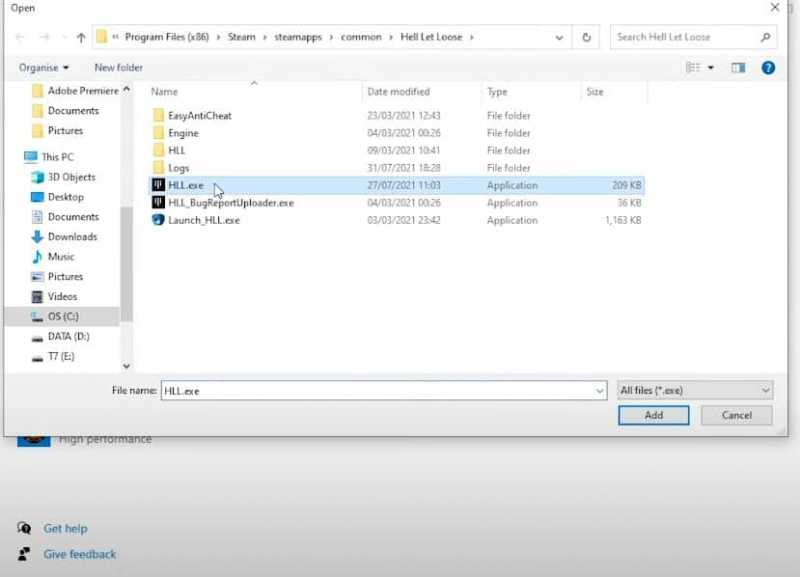This screenshot has height=577, width=800.
Task: Click the chevron after Hell Let Loose
Action: [x=471, y=37]
